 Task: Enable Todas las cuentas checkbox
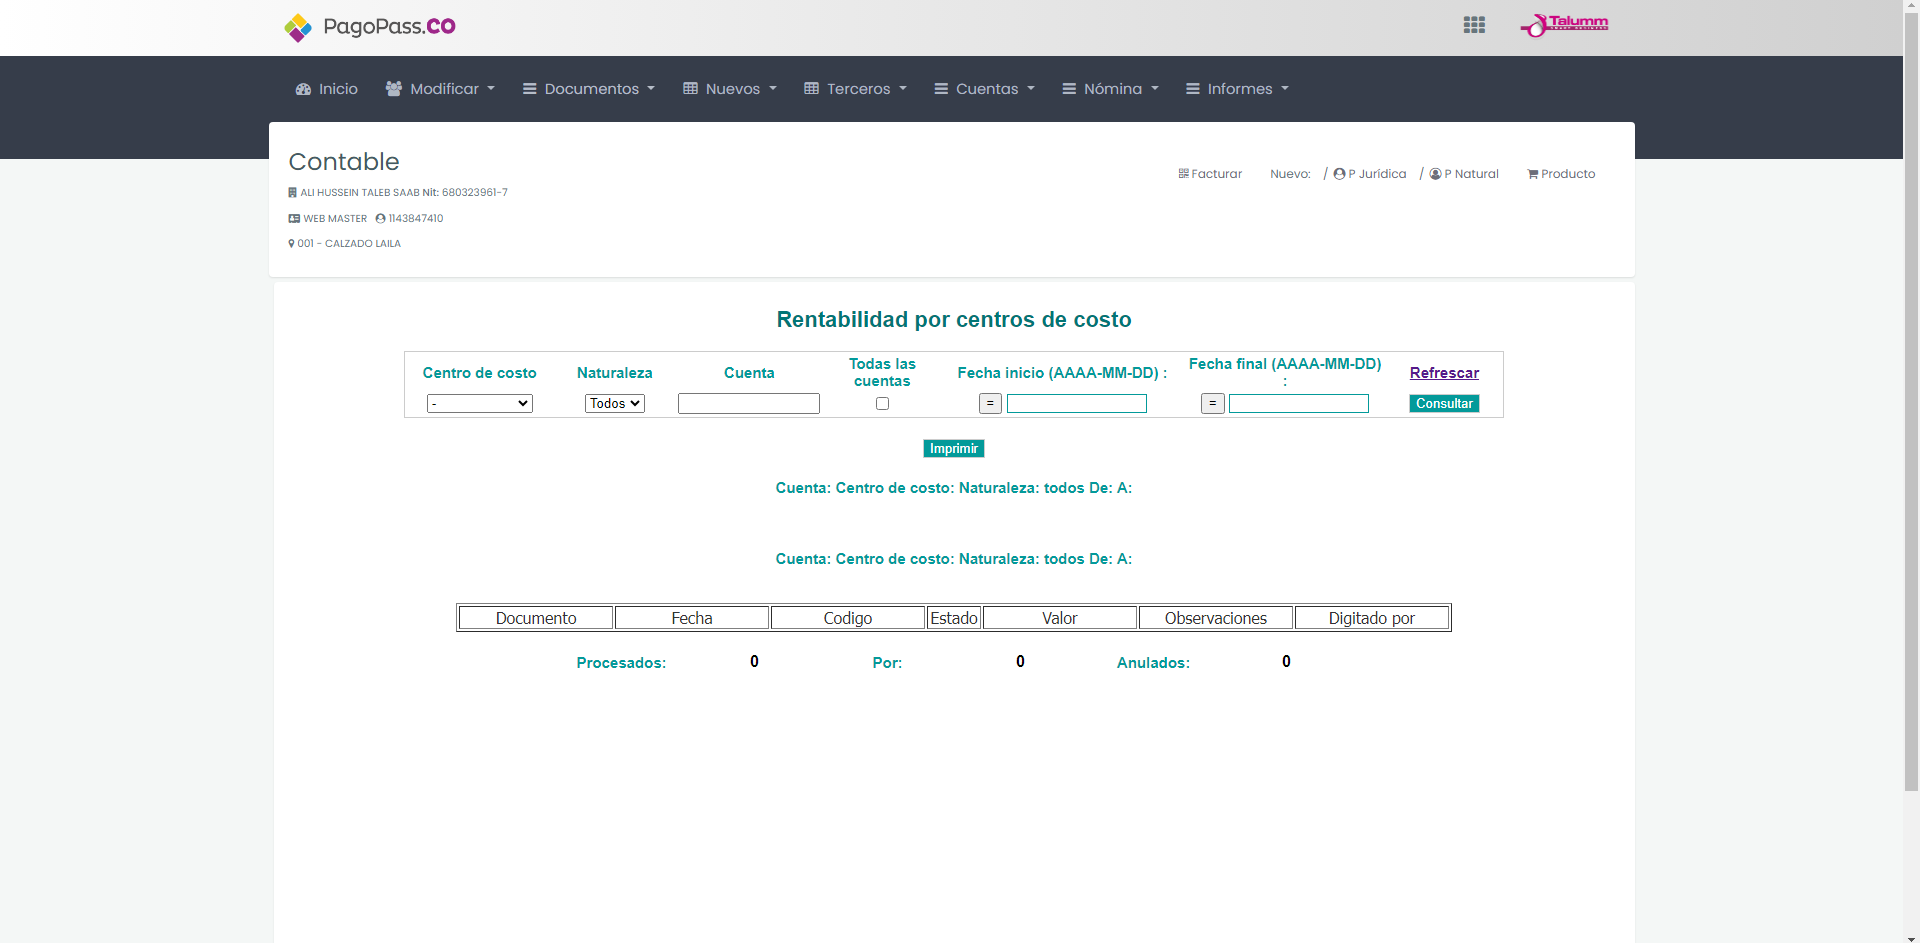(882, 404)
